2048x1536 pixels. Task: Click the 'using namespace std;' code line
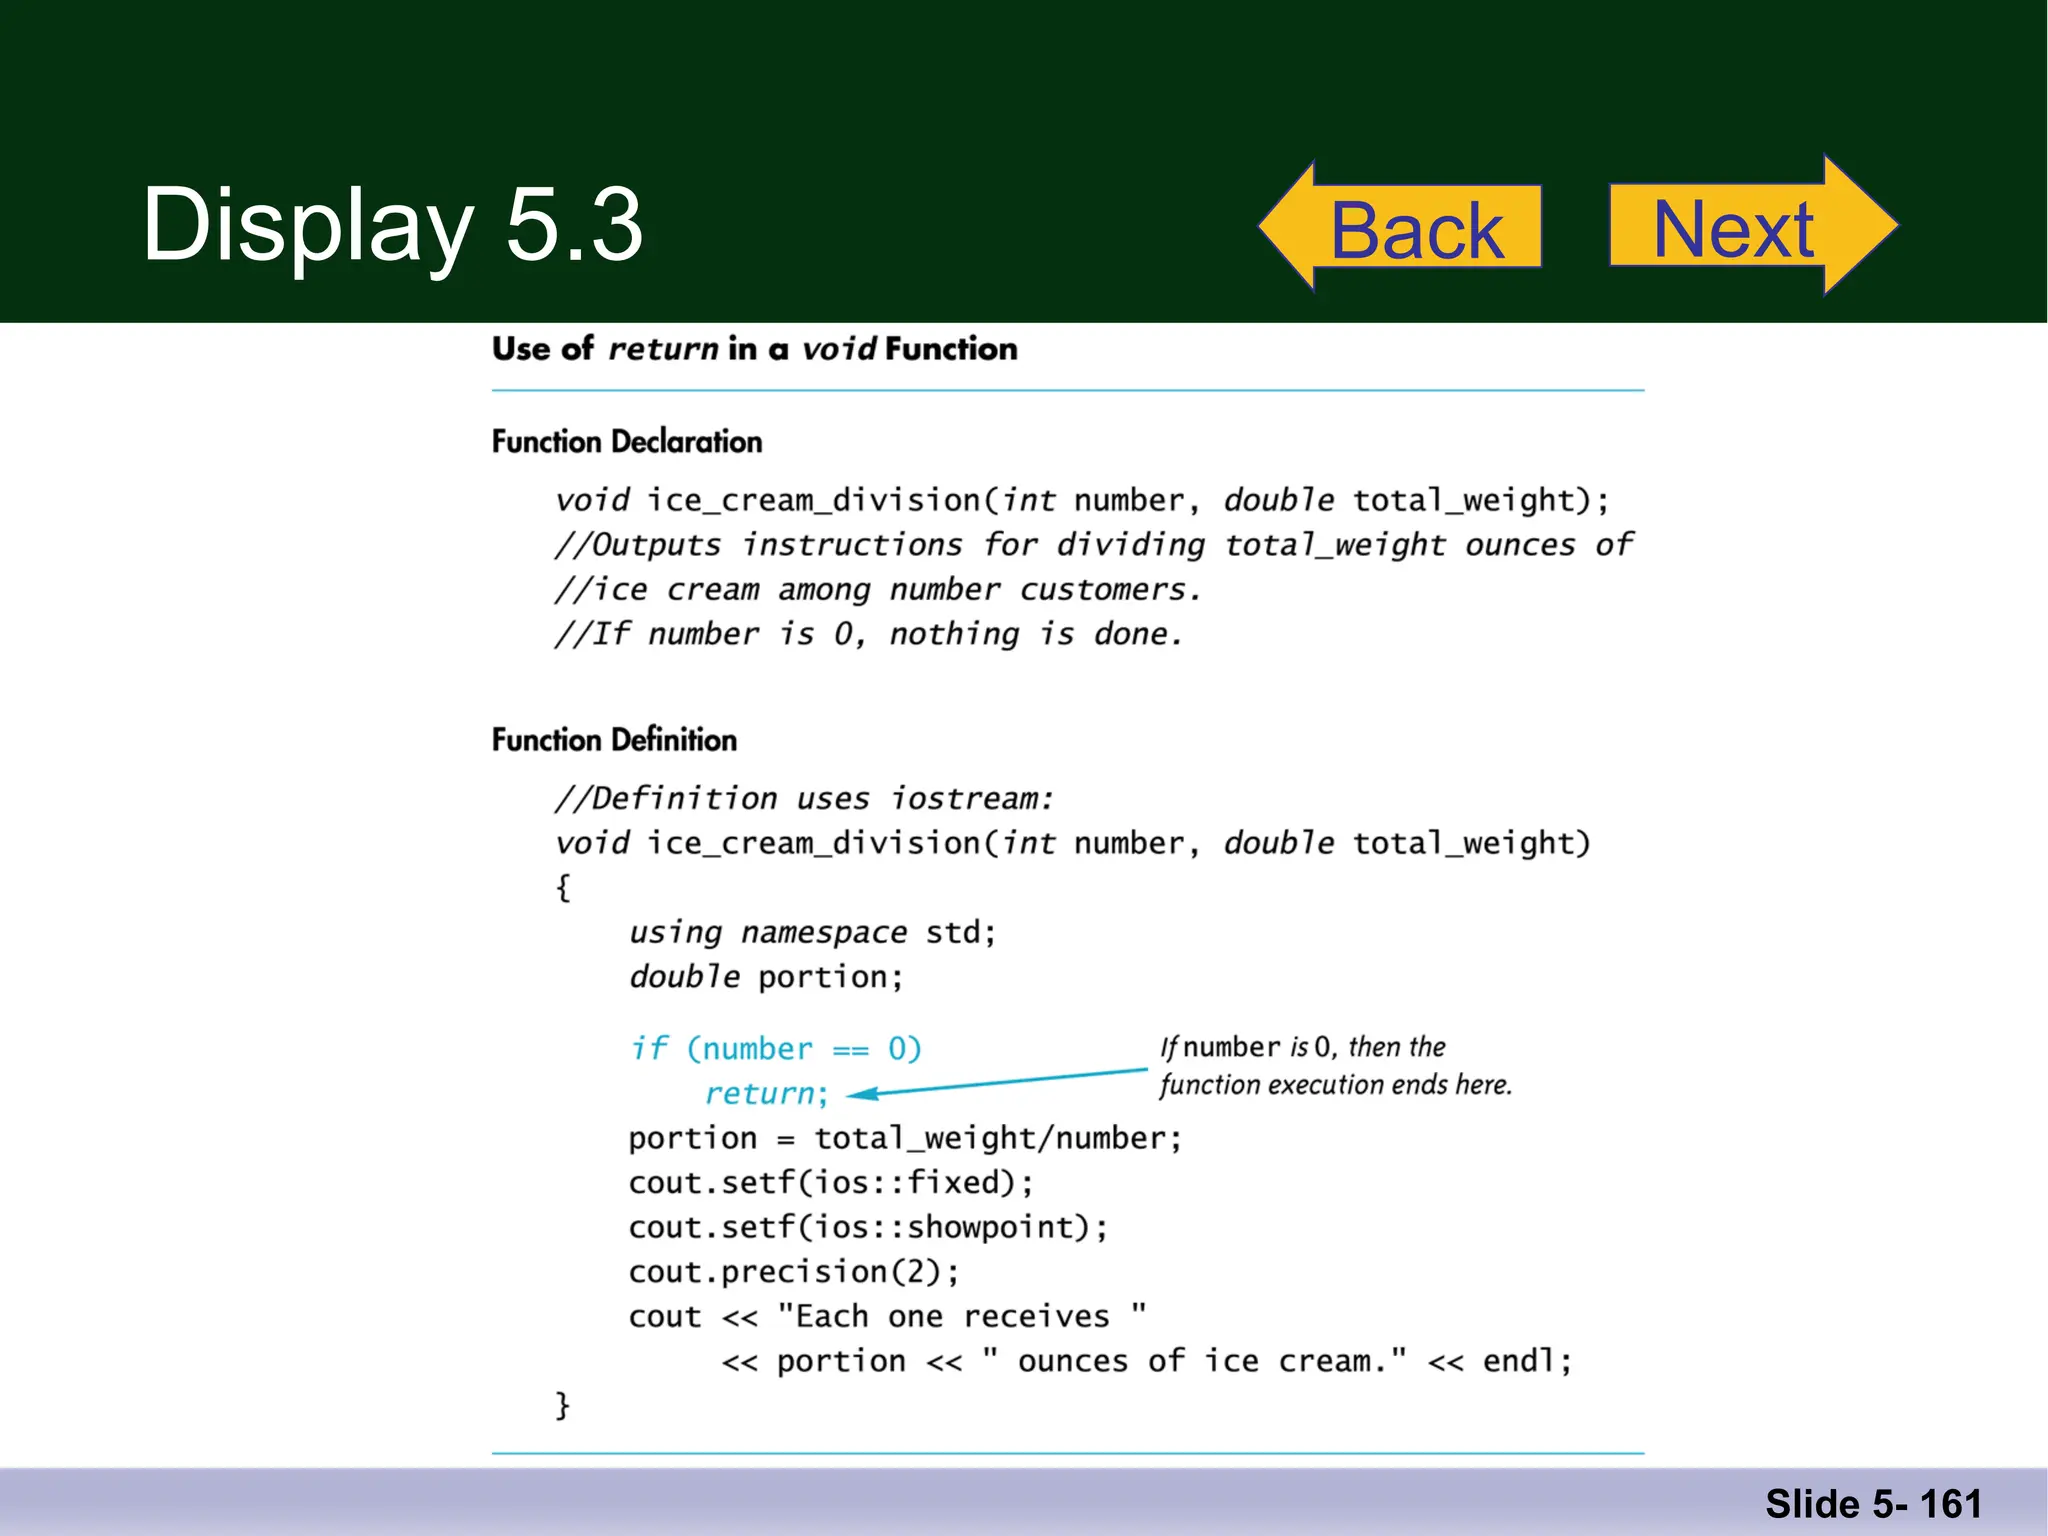(x=812, y=932)
